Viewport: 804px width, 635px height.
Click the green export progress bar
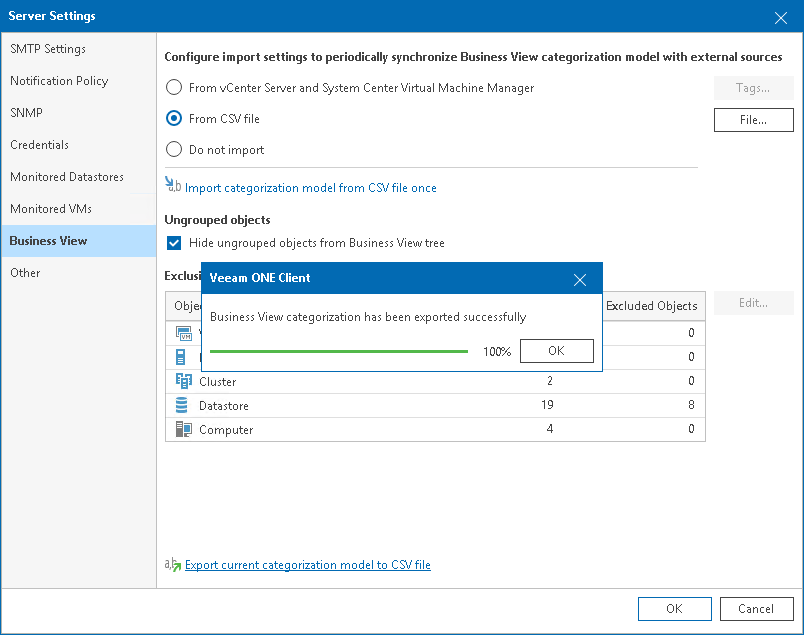click(339, 351)
